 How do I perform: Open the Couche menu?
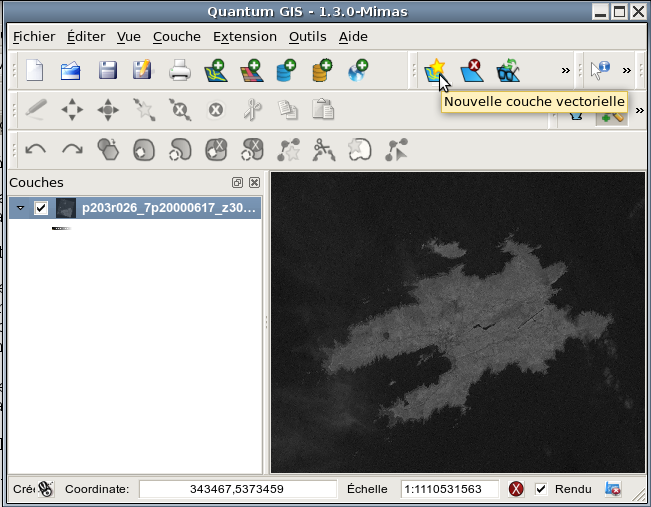coord(176,37)
